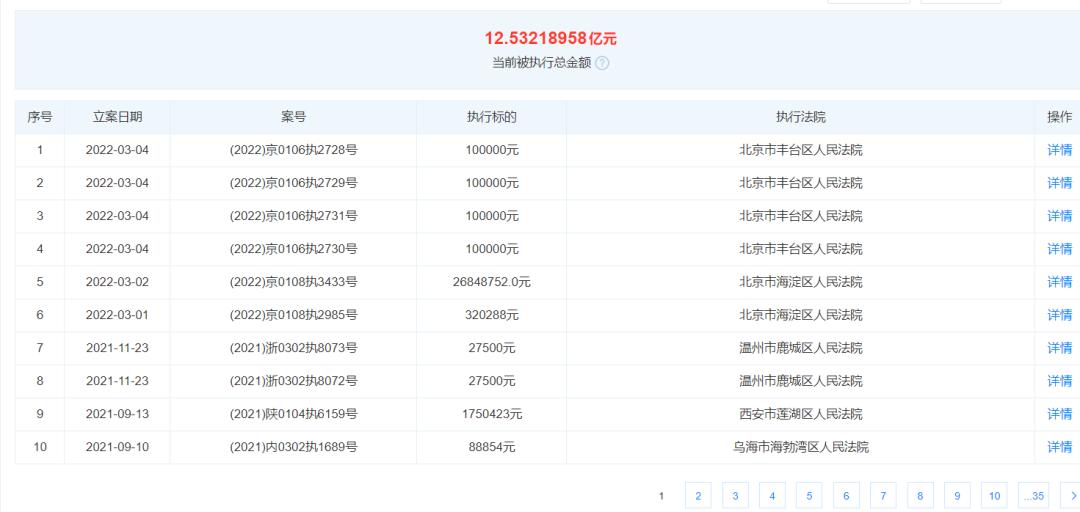Jump to page 3
The height and width of the screenshot is (512, 1080).
[735, 495]
